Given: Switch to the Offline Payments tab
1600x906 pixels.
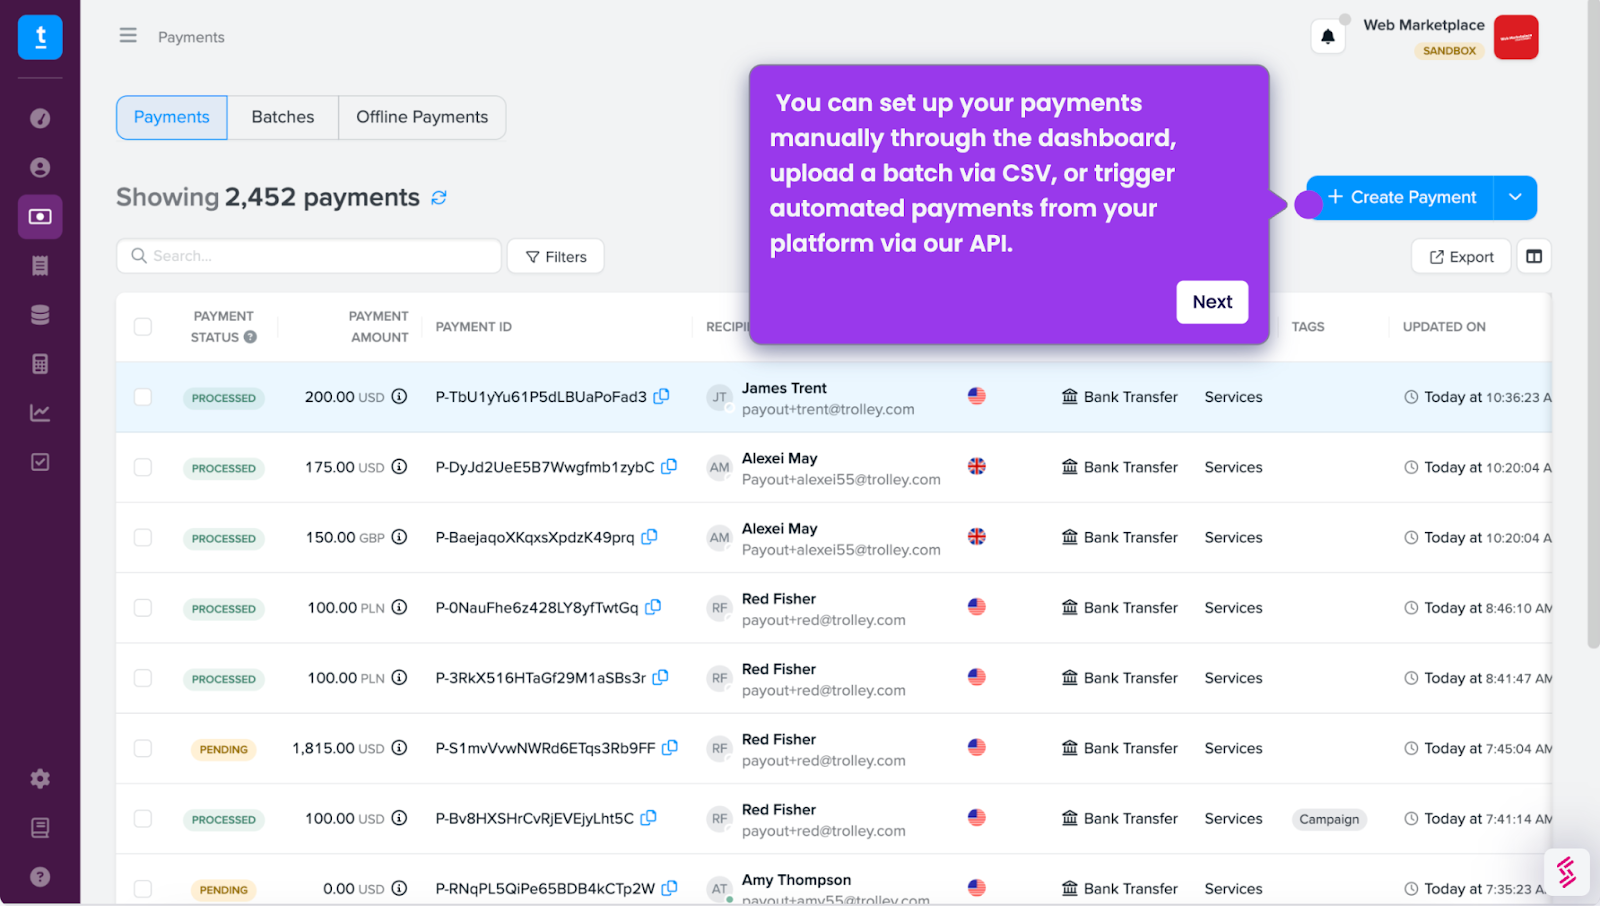Looking at the screenshot, I should click(422, 117).
